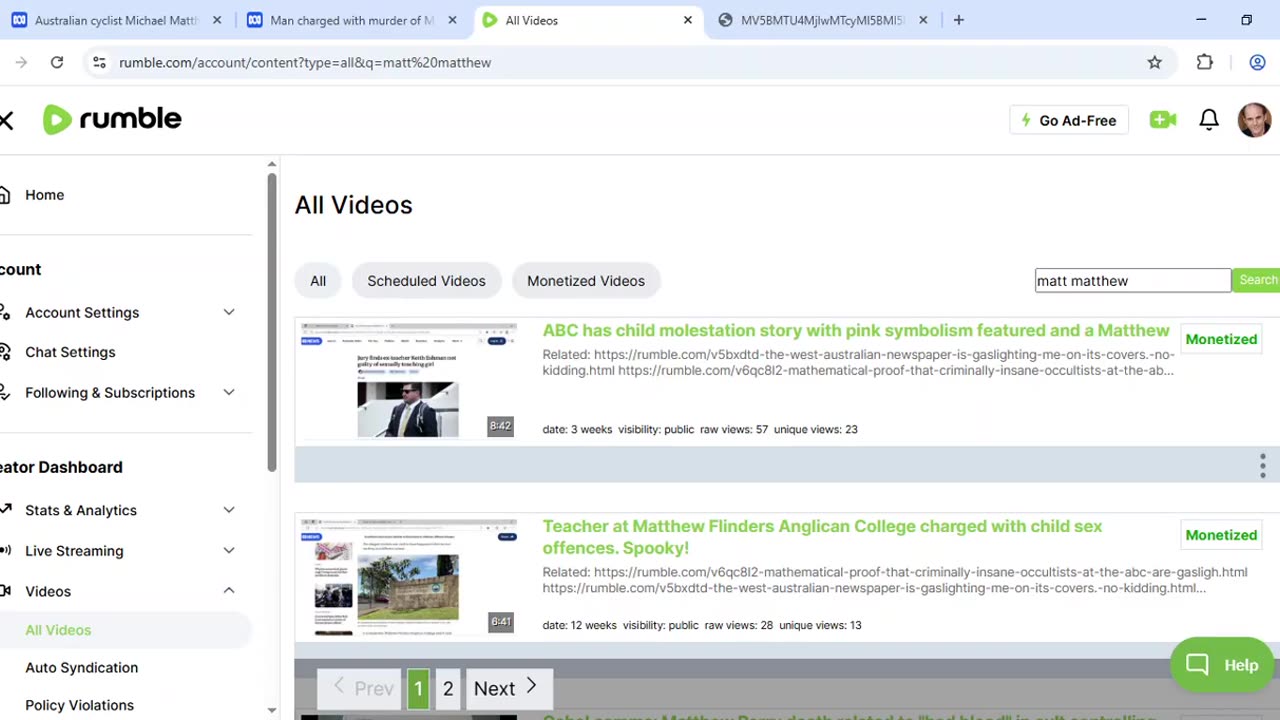
Task: Reload the page
Action: point(57,62)
